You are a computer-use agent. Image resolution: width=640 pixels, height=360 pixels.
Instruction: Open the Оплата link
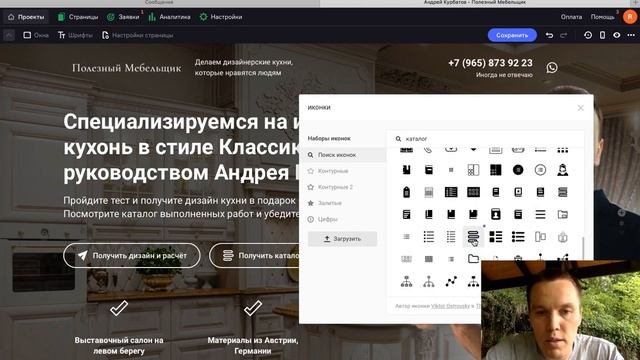pyautogui.click(x=571, y=17)
